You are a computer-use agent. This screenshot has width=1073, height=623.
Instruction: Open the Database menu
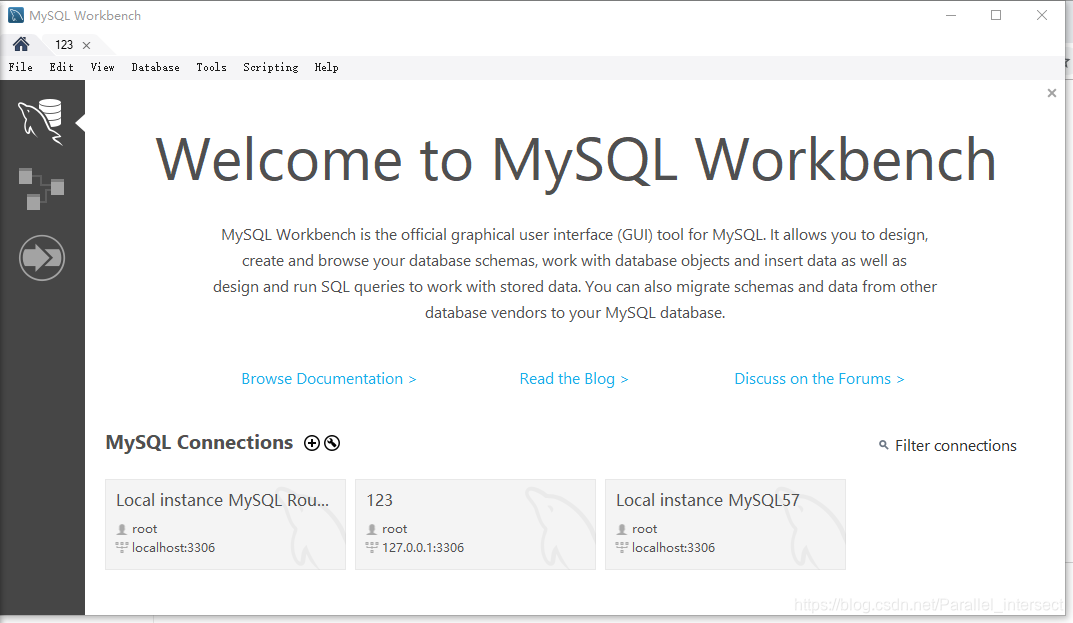(x=155, y=67)
